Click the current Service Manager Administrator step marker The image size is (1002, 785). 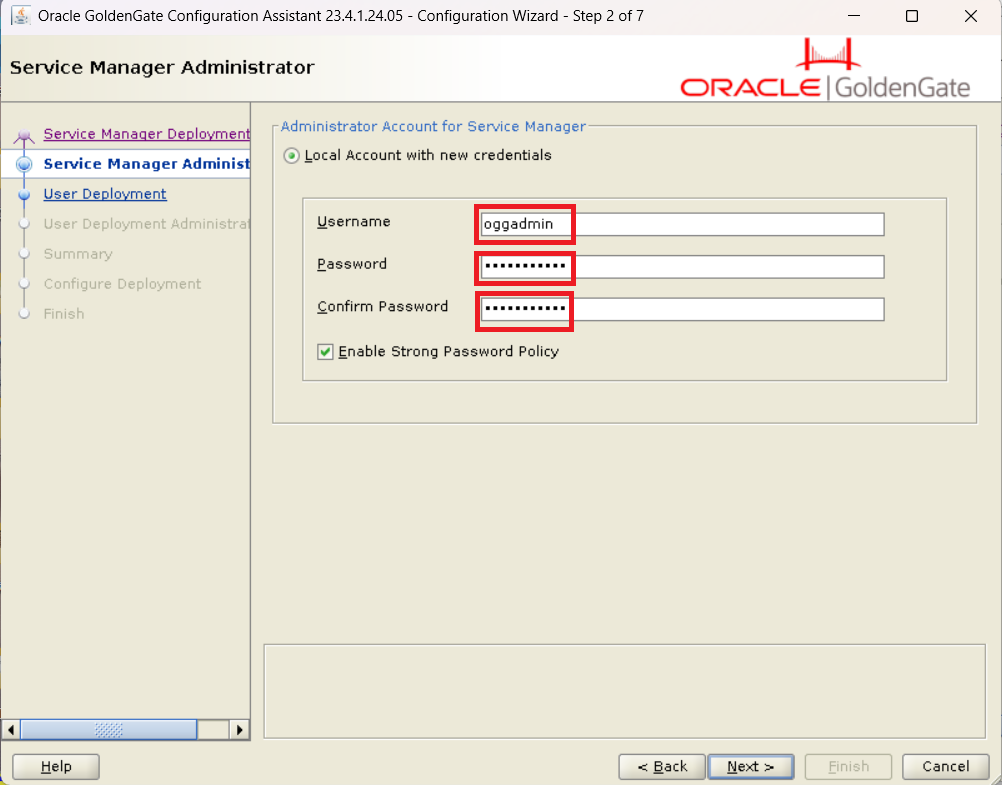pos(25,165)
